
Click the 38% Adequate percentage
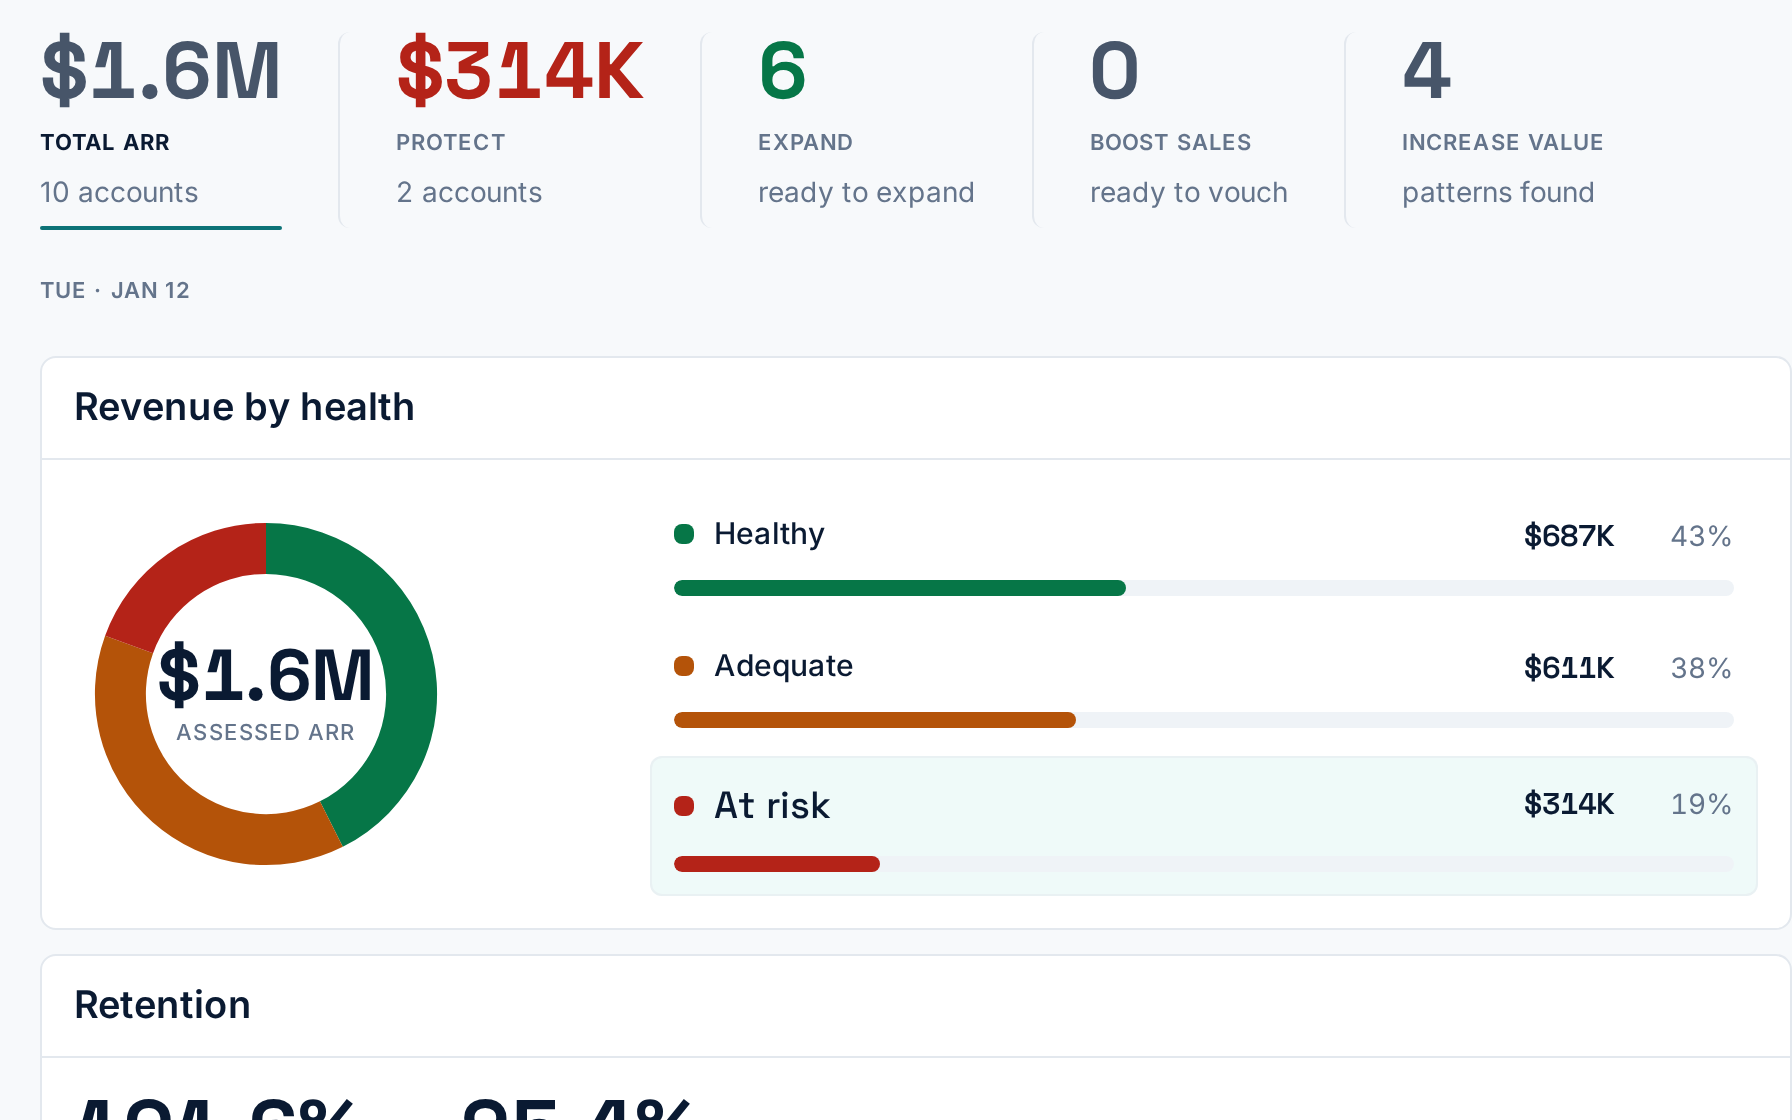[1701, 668]
